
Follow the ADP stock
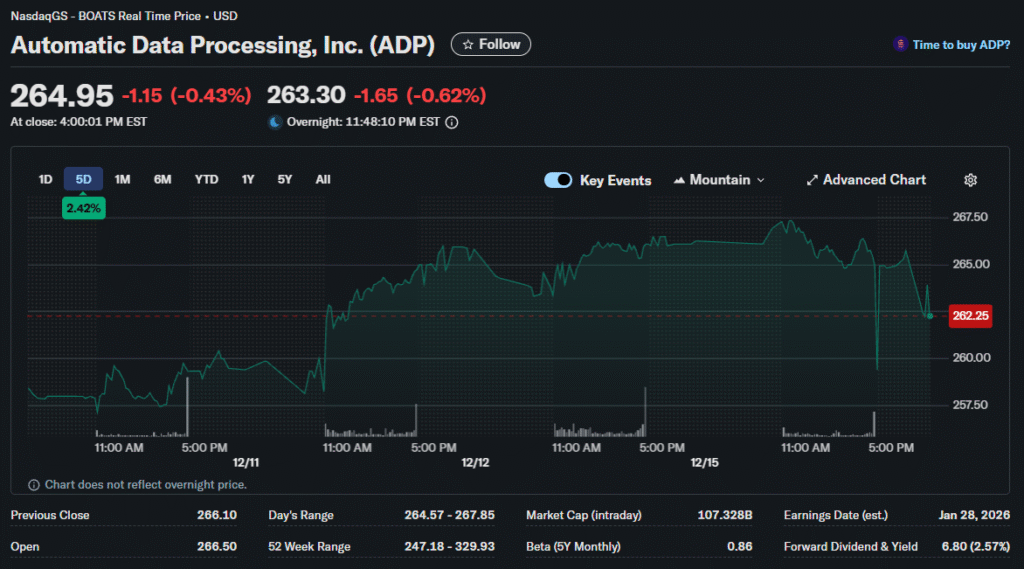pyautogui.click(x=491, y=44)
